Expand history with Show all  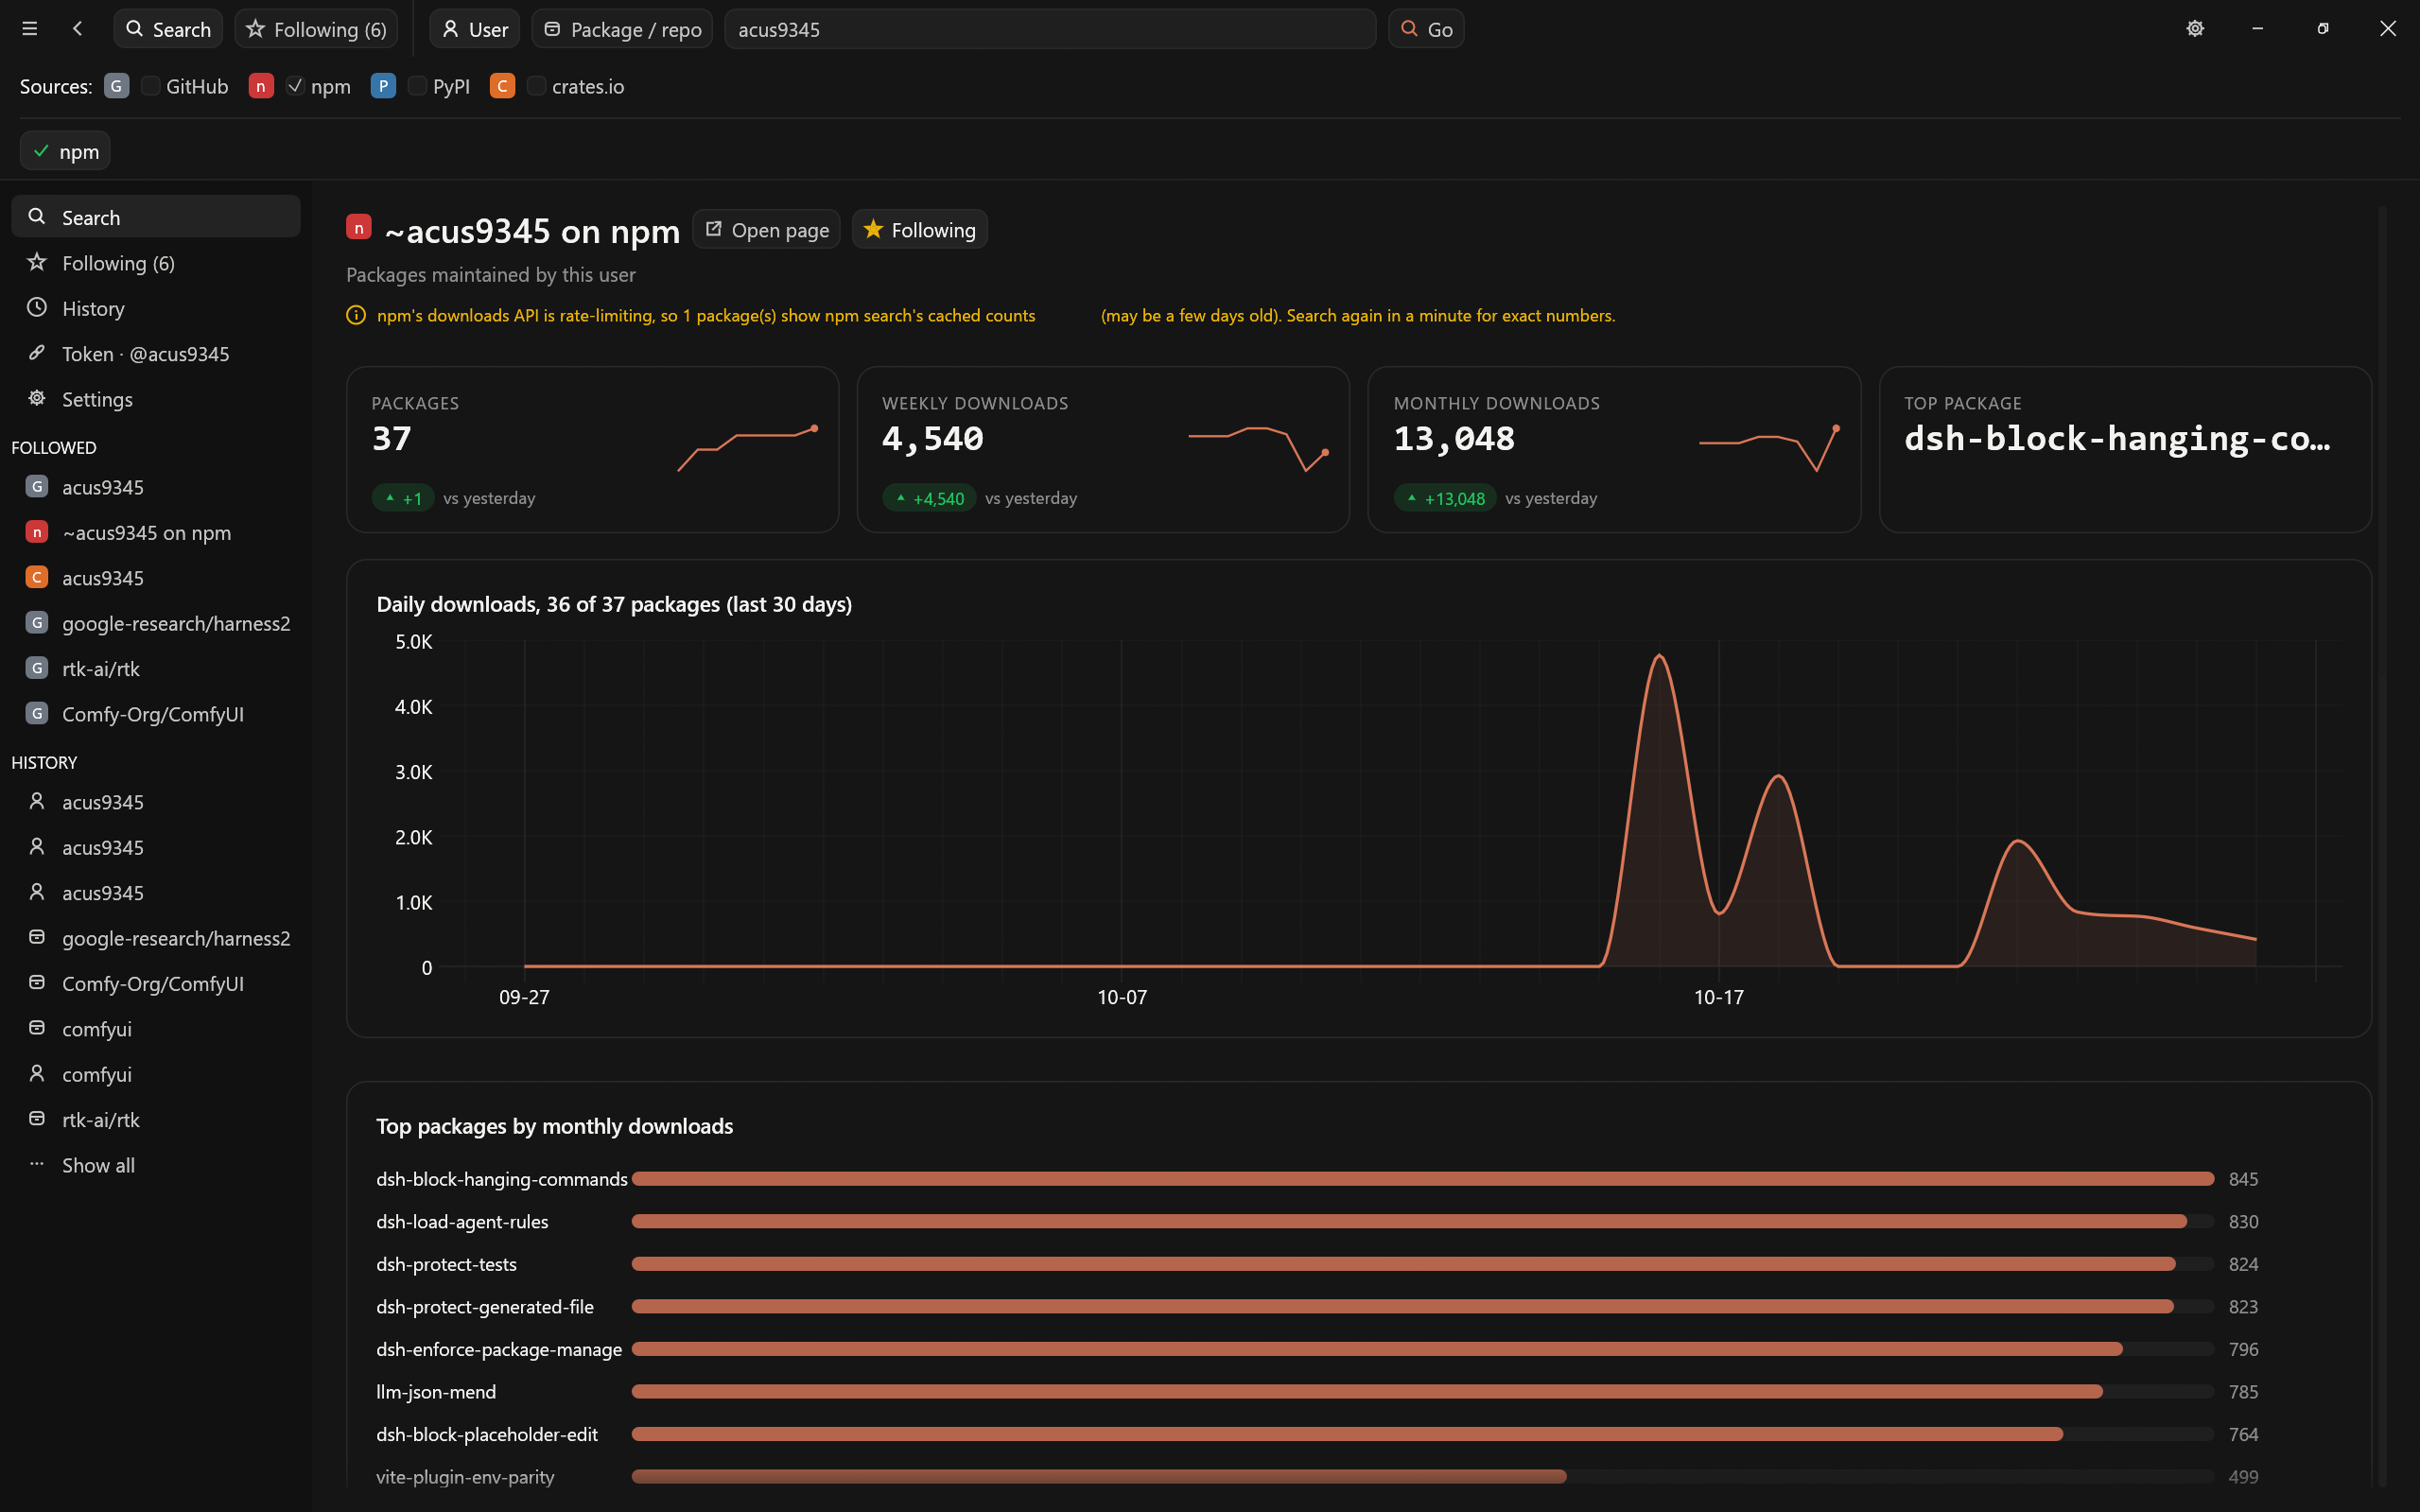[x=156, y=1164]
